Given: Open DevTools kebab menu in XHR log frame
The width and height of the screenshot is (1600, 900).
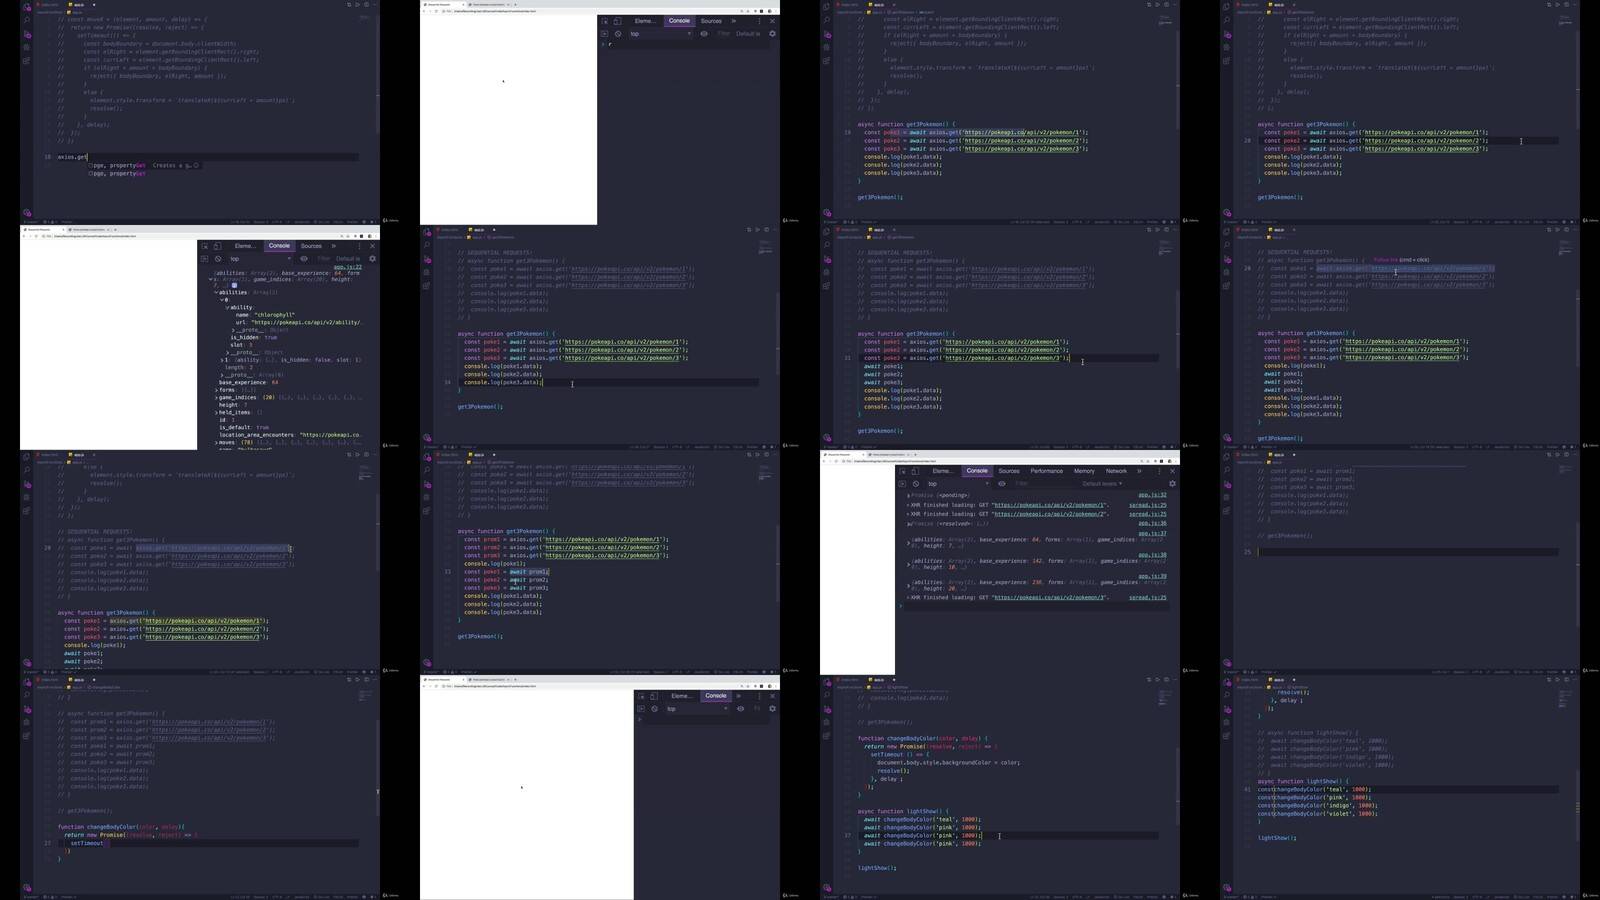Looking at the screenshot, I should 1160,471.
